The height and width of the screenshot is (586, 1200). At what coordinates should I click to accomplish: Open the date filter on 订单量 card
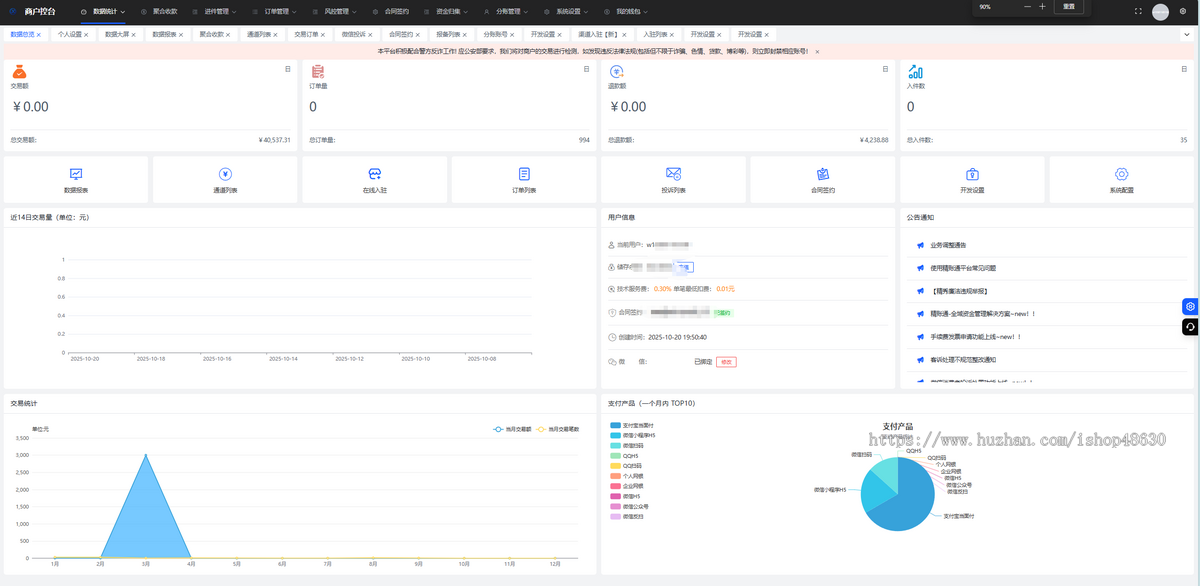(586, 69)
